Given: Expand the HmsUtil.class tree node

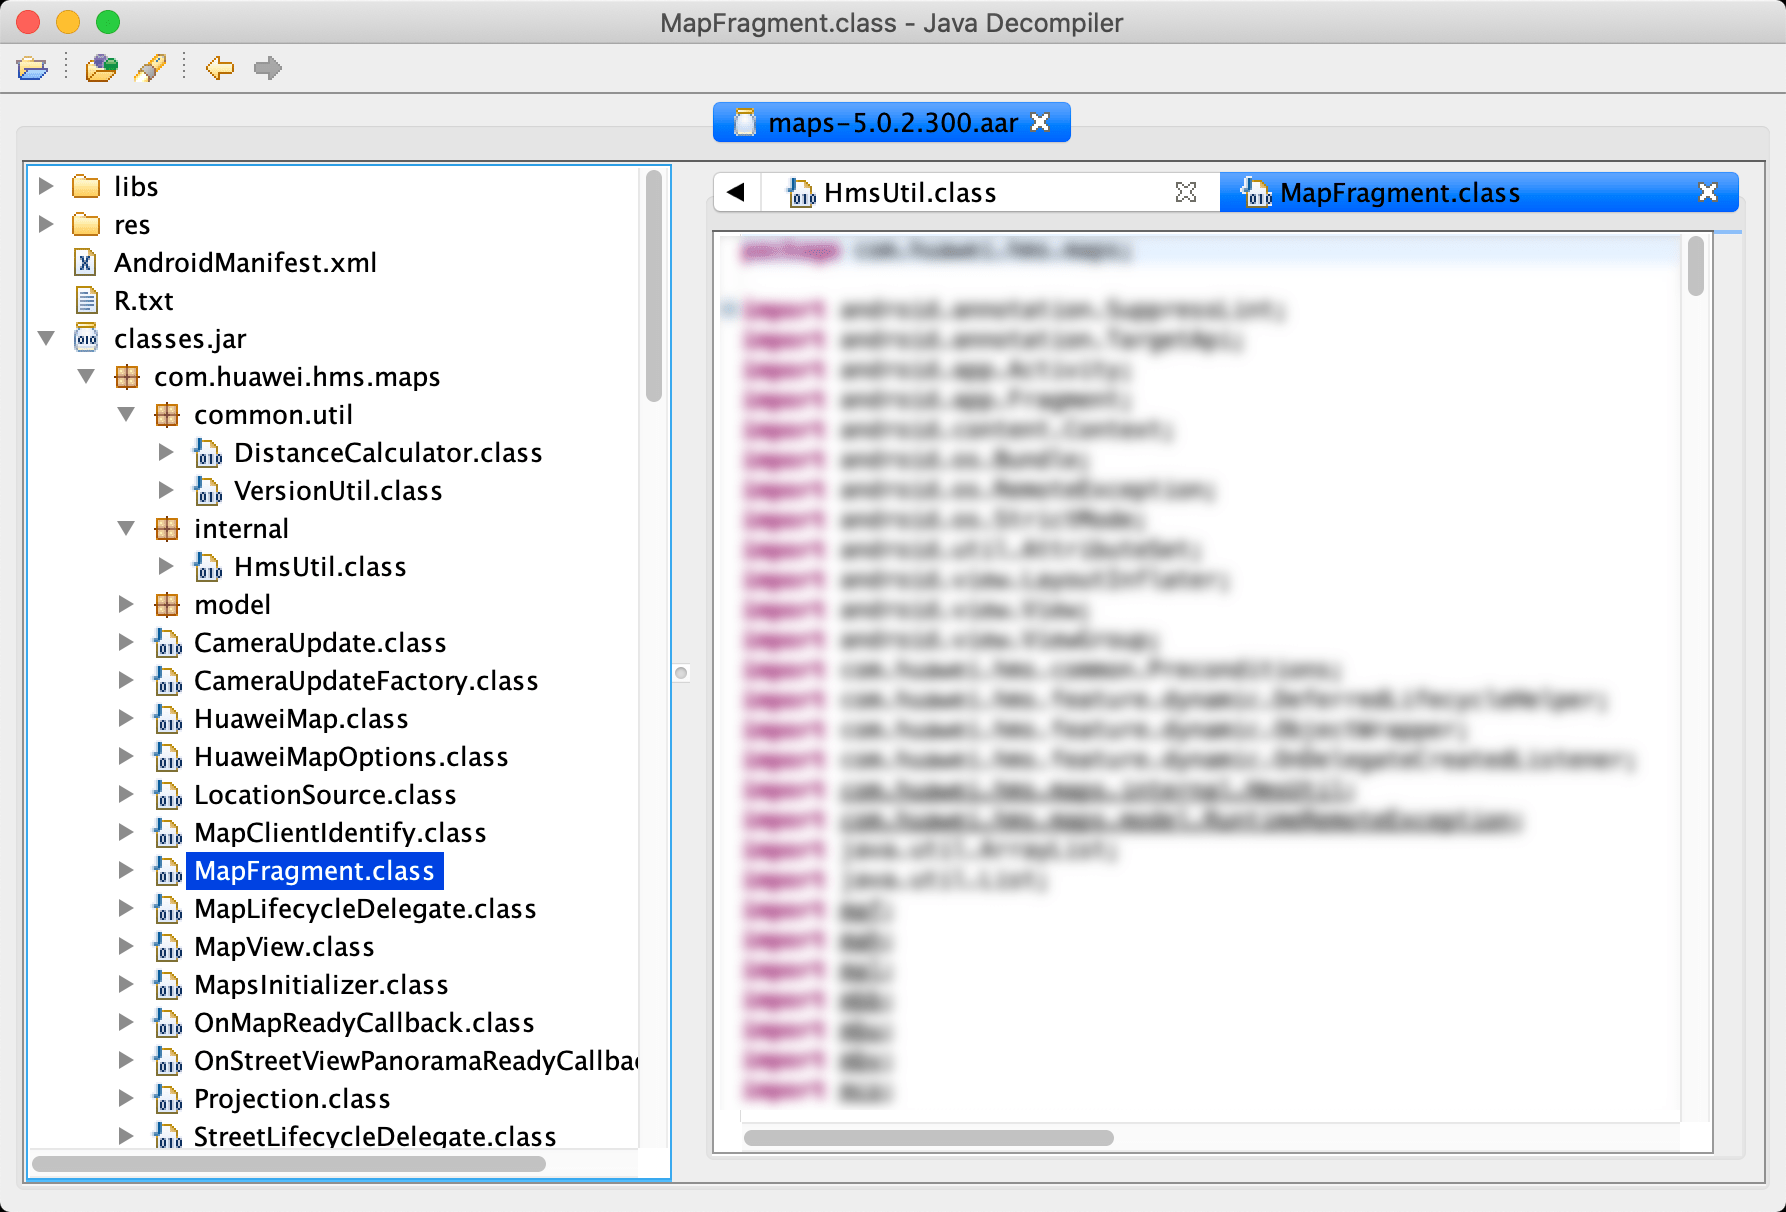Looking at the screenshot, I should (x=166, y=566).
